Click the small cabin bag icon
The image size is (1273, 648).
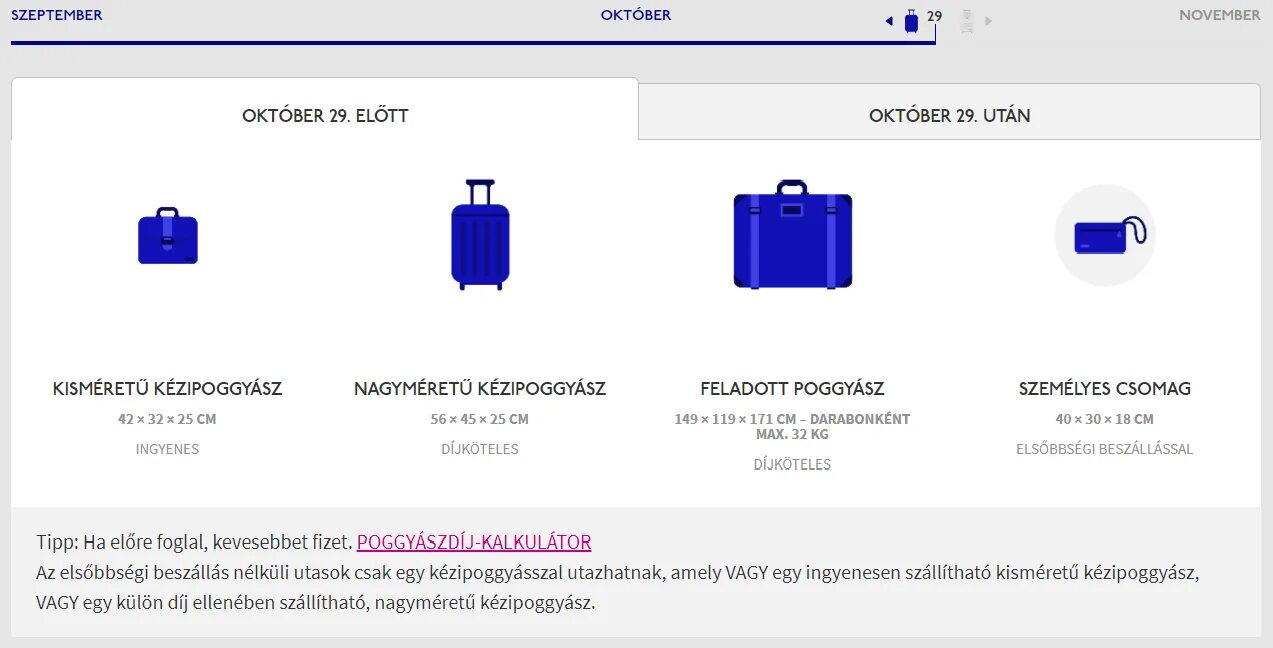pos(168,236)
